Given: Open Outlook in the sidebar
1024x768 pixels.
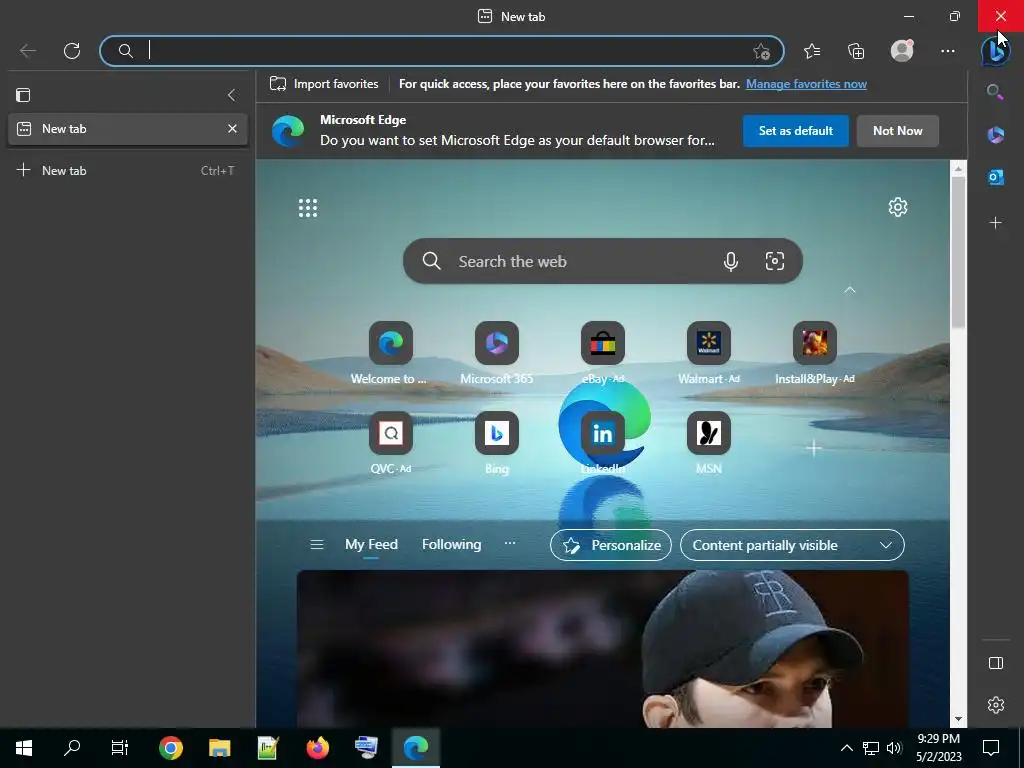Looking at the screenshot, I should point(995,177).
